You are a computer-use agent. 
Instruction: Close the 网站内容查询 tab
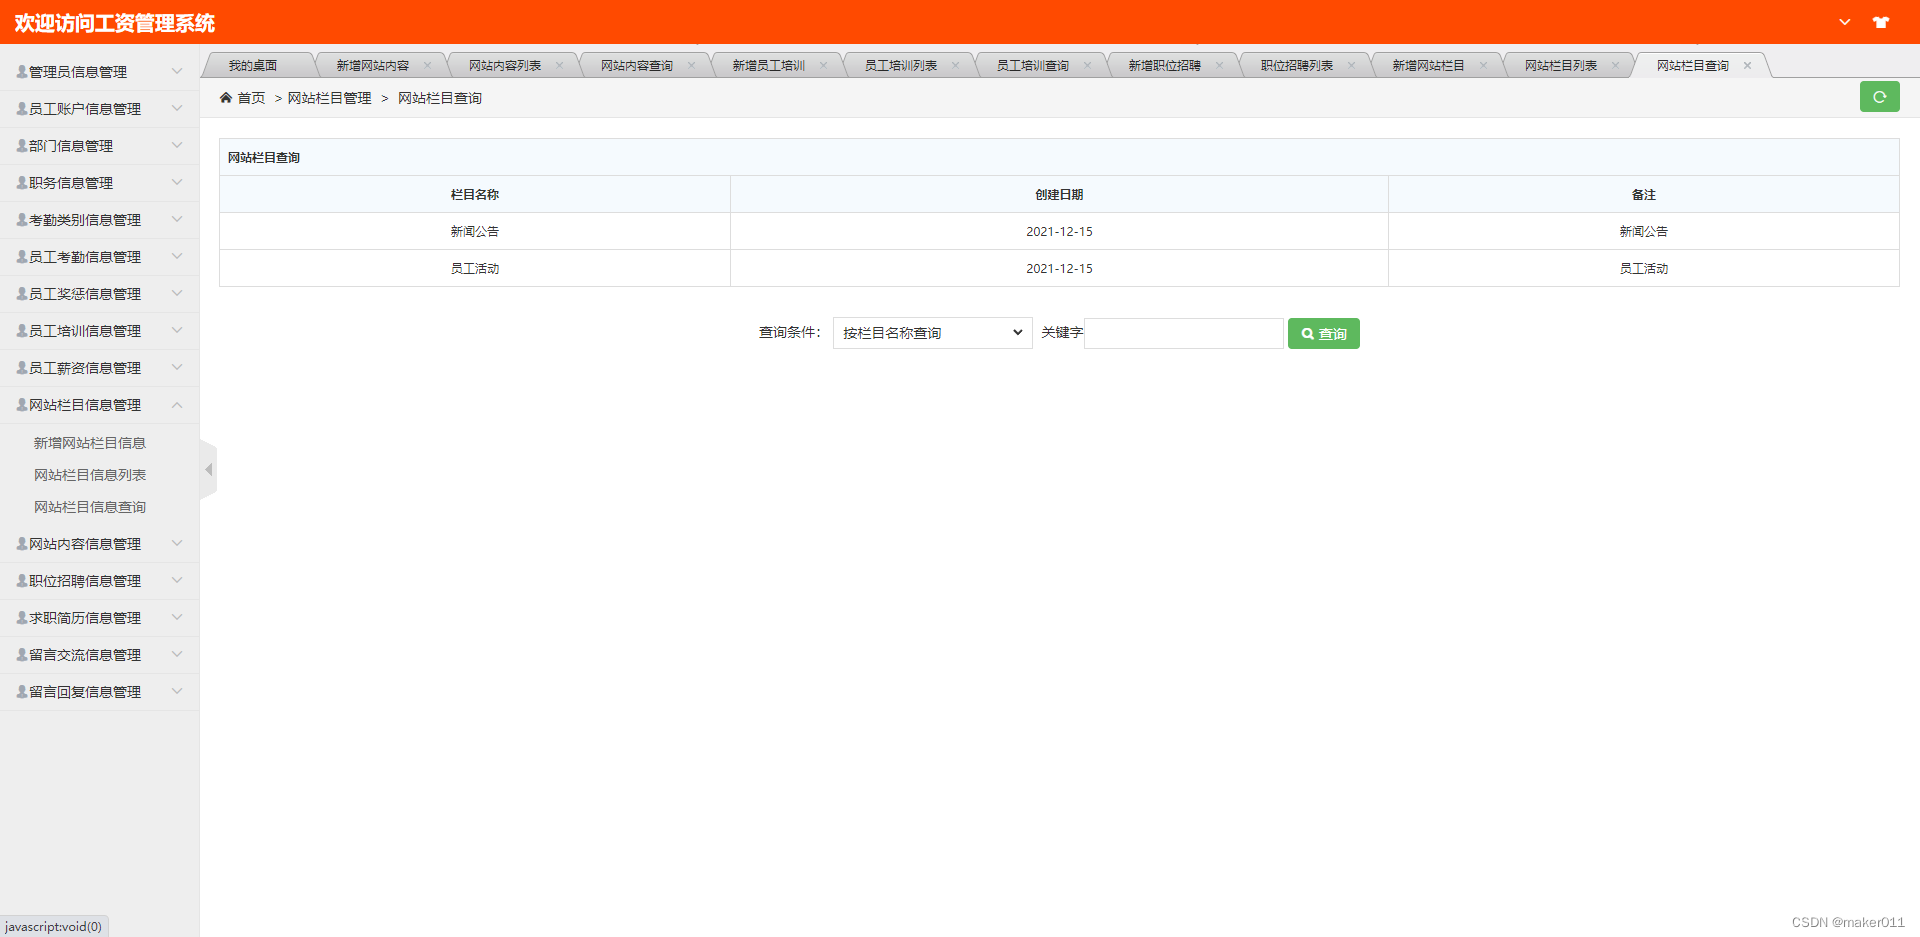click(691, 66)
